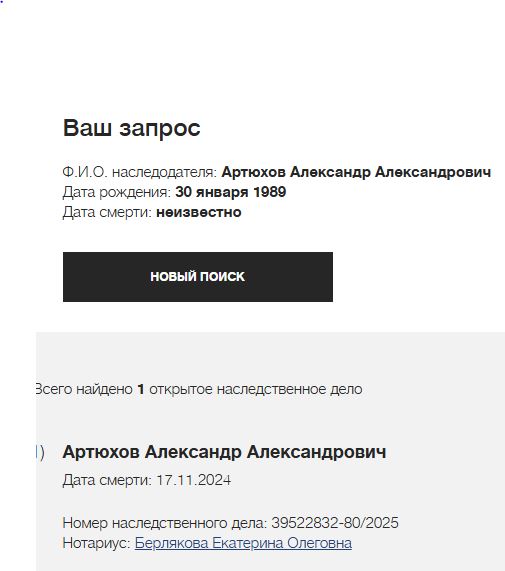Screen dimensions: 505x571
Task: Click result heading Артюхов Александр Александрович
Action: click(224, 452)
